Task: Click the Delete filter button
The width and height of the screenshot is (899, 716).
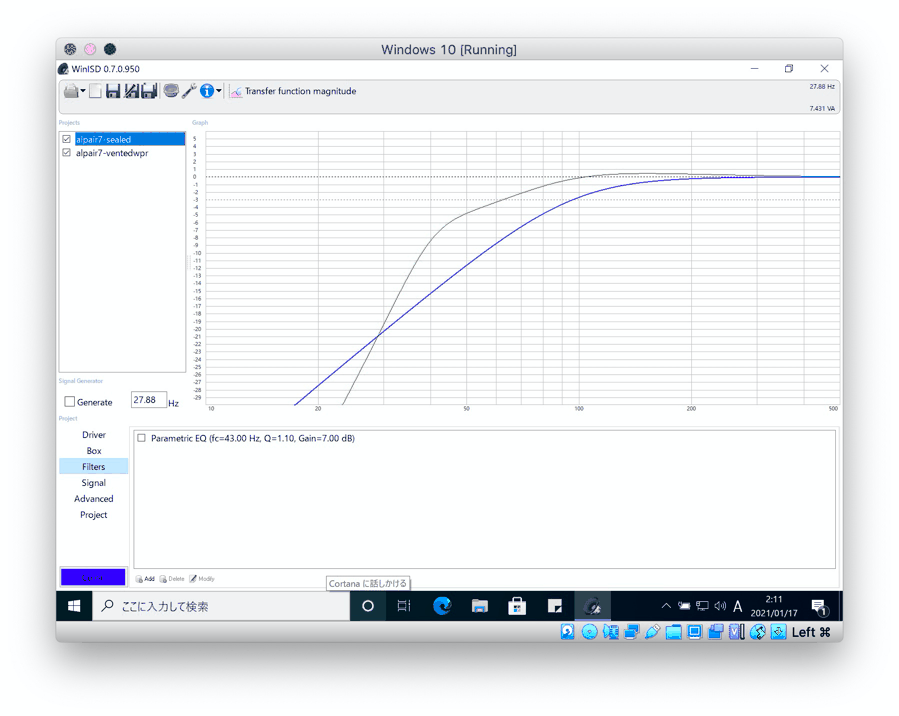Action: pyautogui.click(x=172, y=579)
